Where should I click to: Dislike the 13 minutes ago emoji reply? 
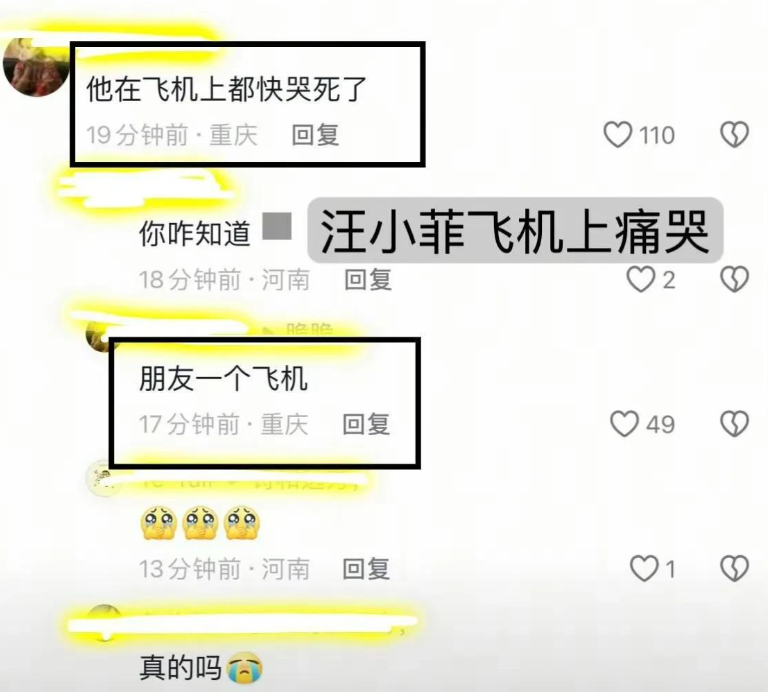point(734,568)
